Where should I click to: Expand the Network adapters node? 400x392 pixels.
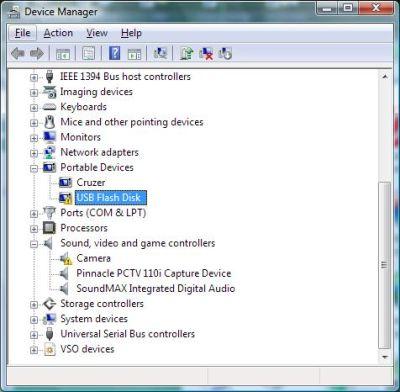34,153
